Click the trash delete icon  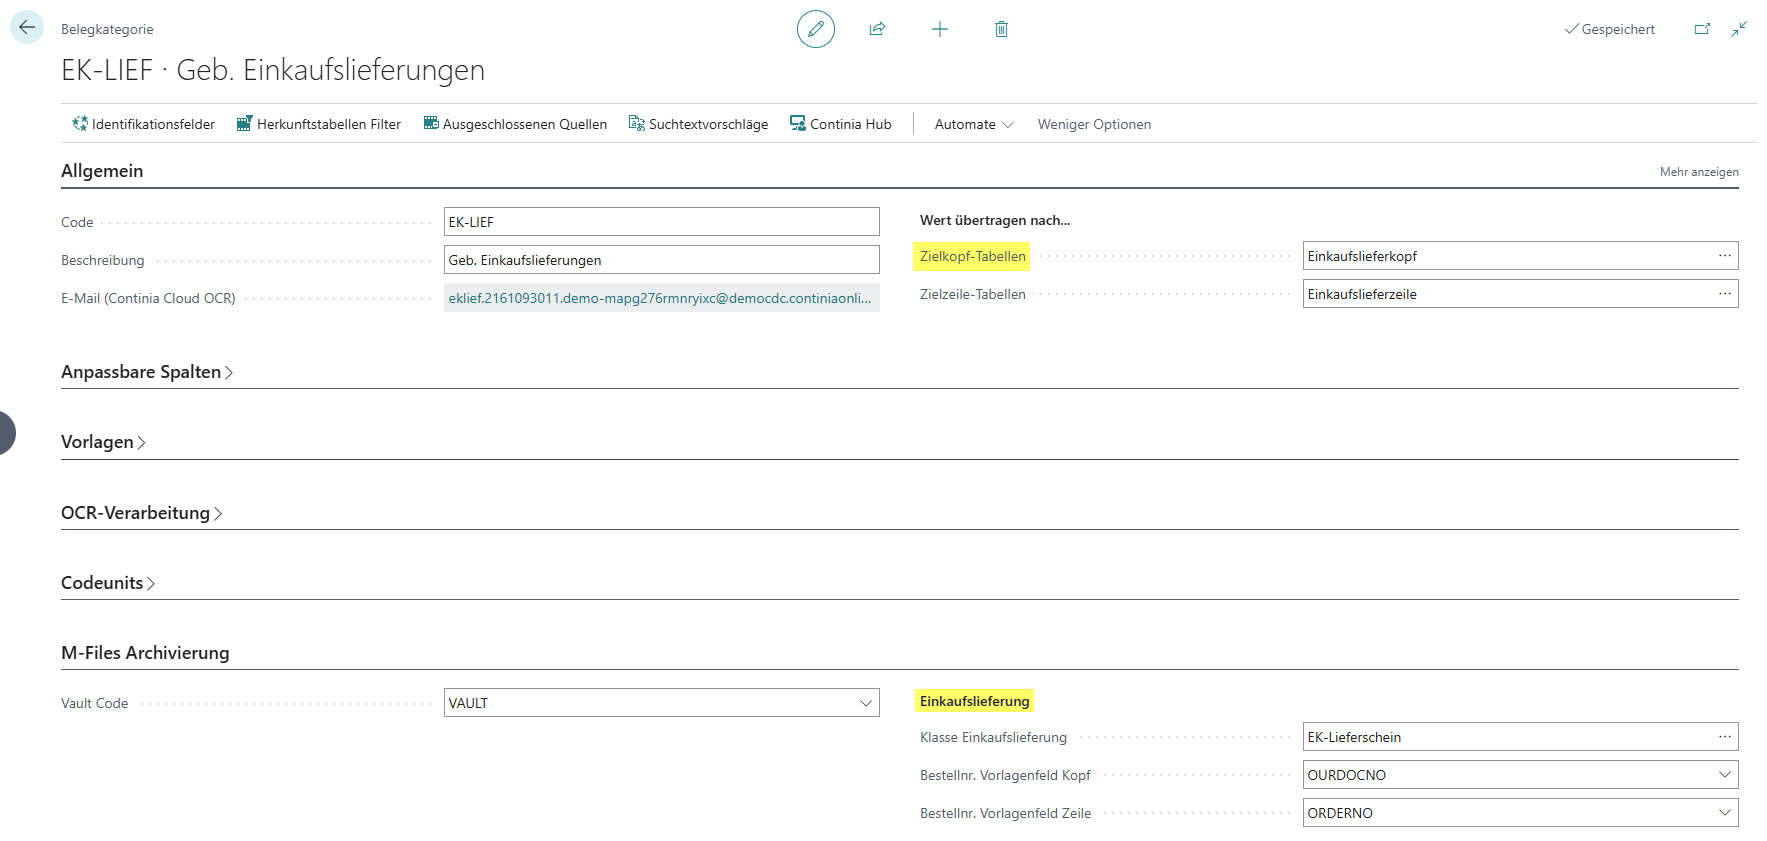1001,29
